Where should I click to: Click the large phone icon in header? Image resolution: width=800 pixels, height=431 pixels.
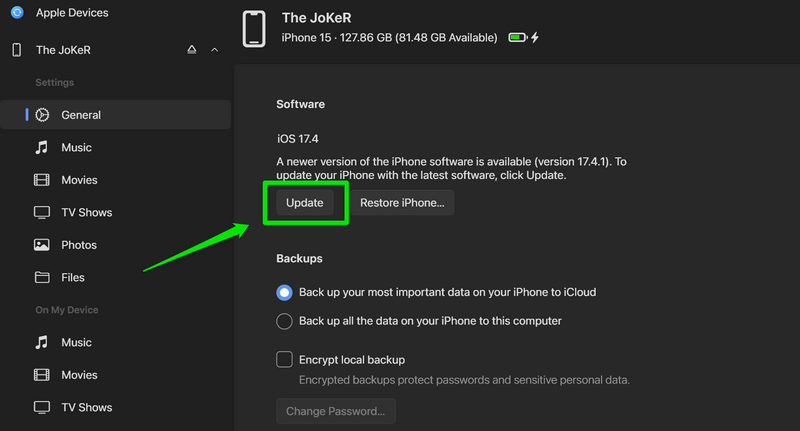coord(255,29)
